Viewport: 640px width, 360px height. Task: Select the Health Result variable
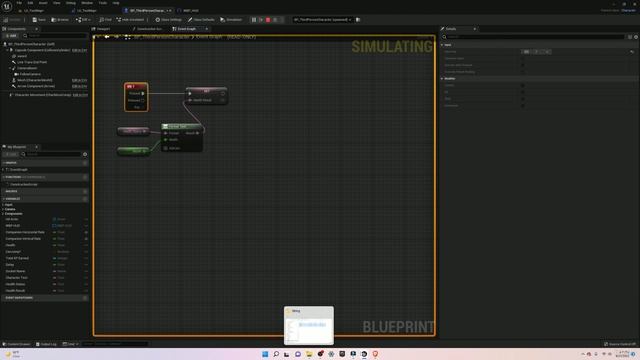pos(45,291)
